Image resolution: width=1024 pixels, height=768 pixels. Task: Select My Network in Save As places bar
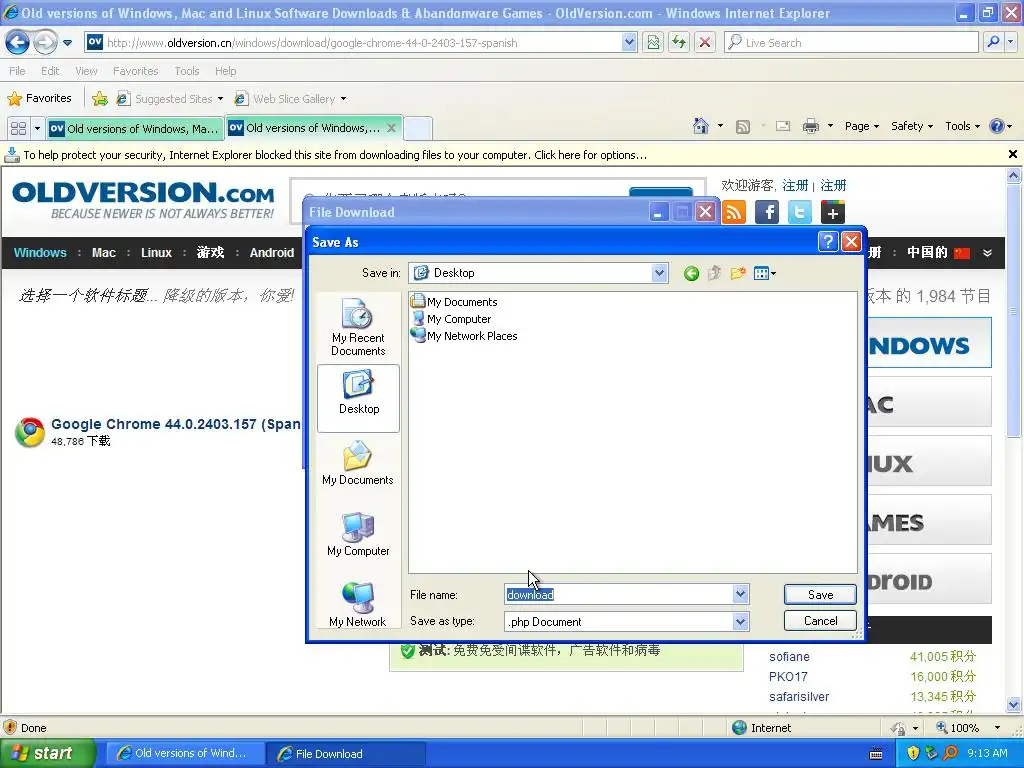[x=358, y=604]
